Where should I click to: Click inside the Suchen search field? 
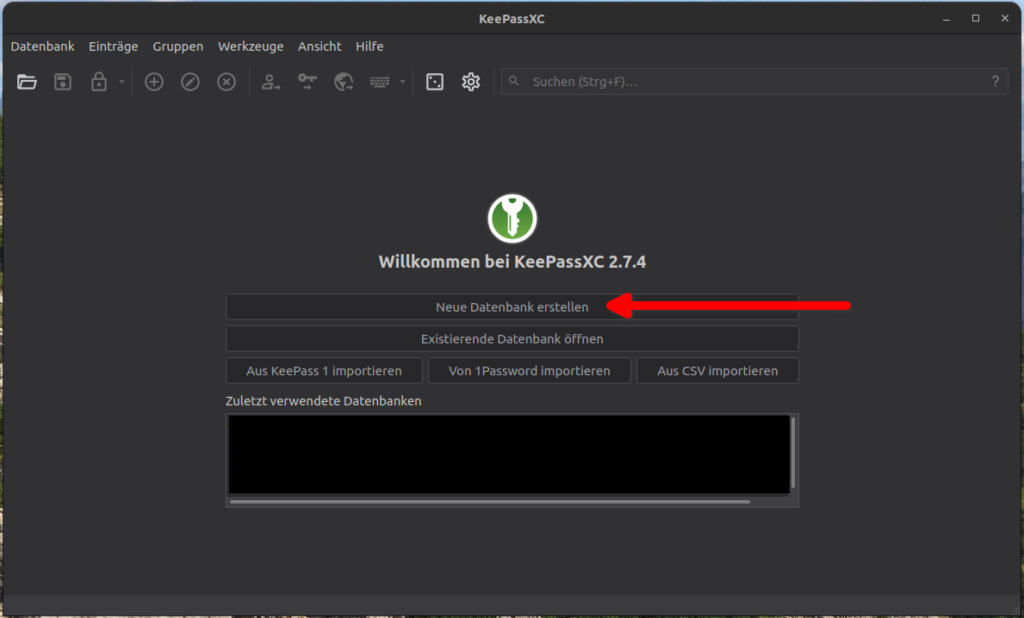click(700, 82)
